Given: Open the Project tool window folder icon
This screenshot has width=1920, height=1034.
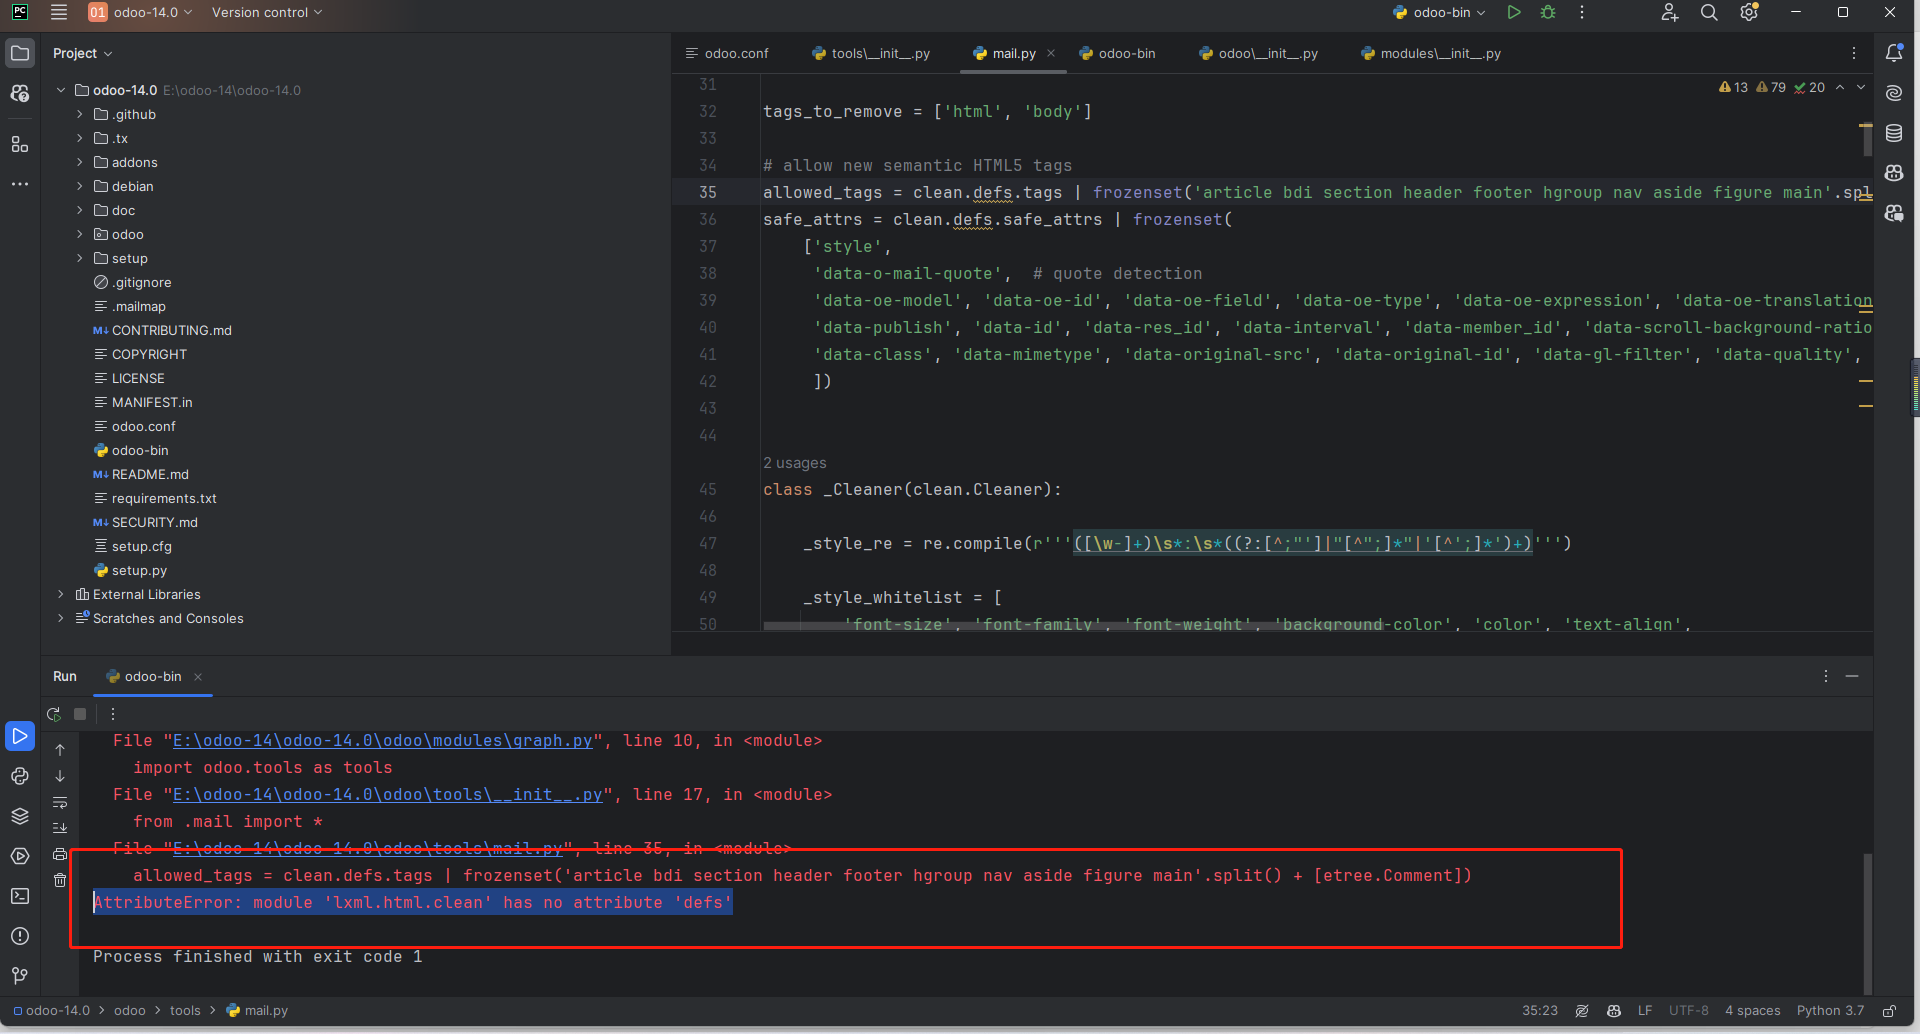Looking at the screenshot, I should click(20, 53).
